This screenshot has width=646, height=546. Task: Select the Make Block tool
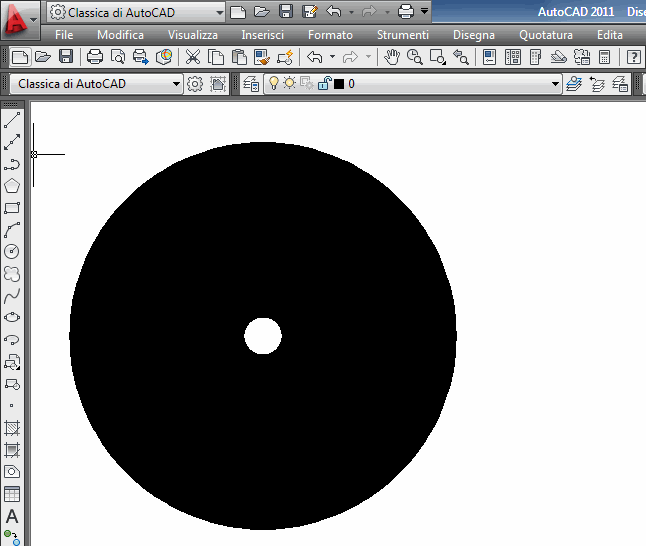12,384
